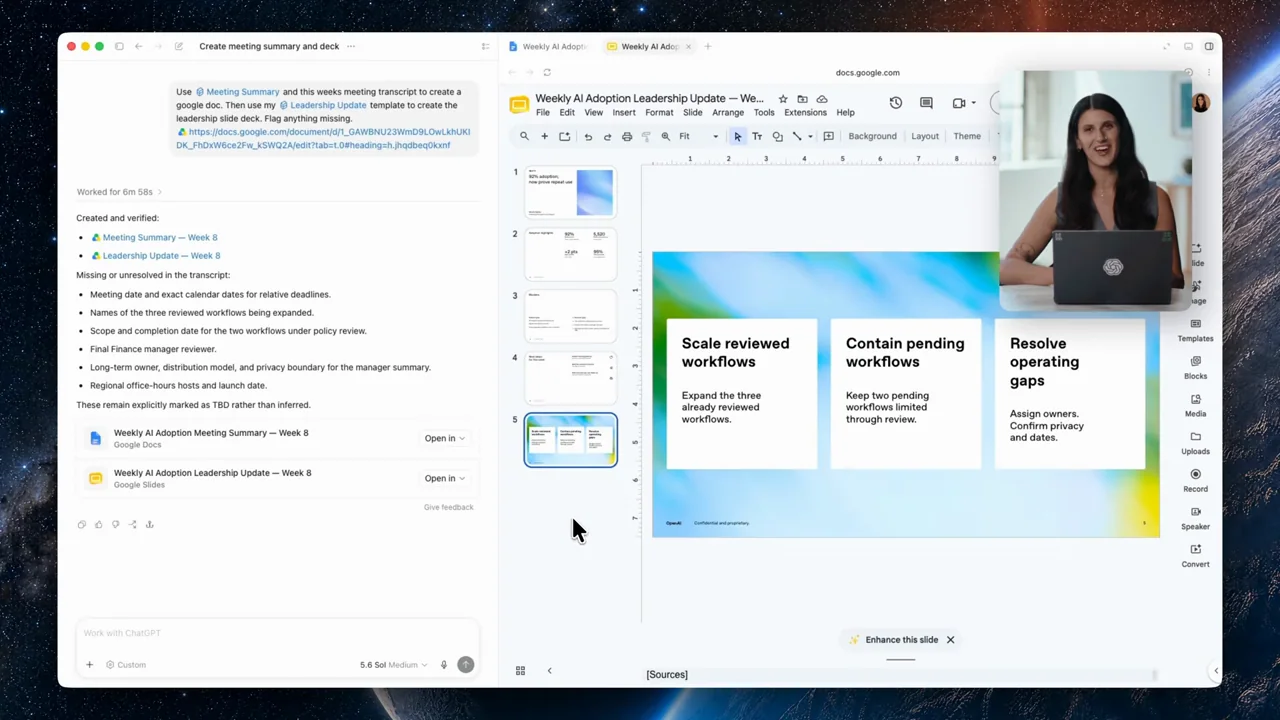Open the Format menu in Slides
Viewport: 1280px width, 720px height.
click(659, 113)
